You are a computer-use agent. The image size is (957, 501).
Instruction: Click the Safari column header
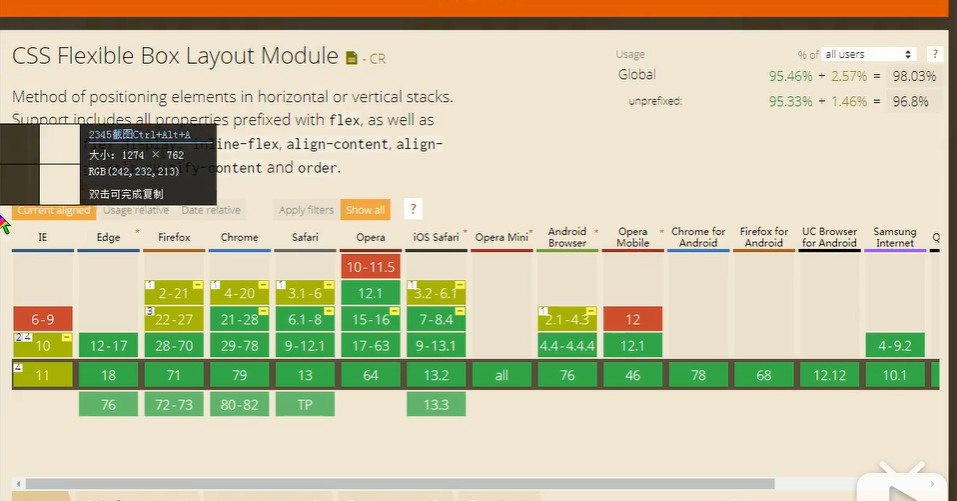click(305, 237)
